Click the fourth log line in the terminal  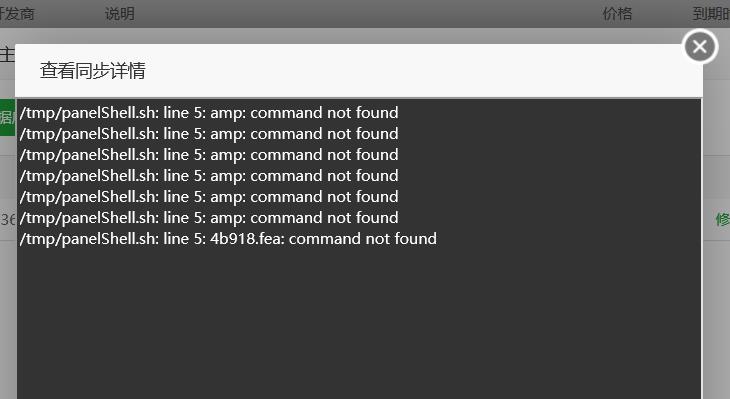pyautogui.click(x=209, y=176)
